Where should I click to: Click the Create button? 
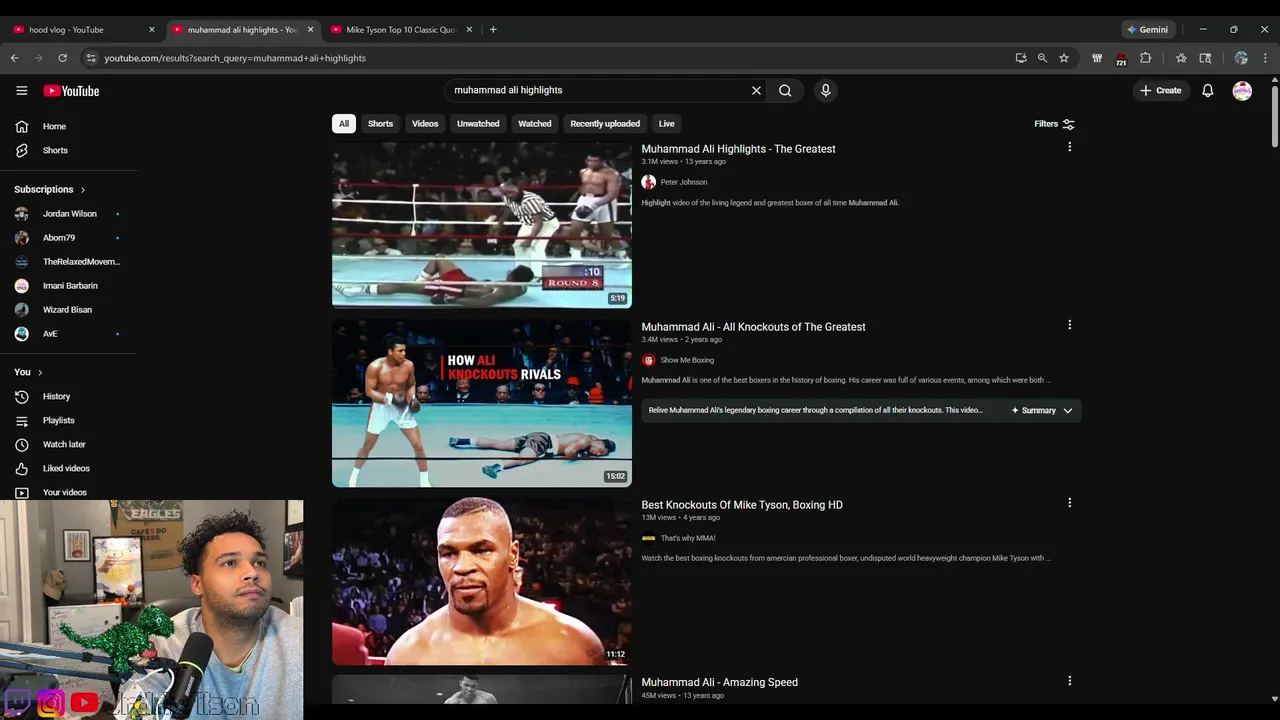tap(1160, 90)
